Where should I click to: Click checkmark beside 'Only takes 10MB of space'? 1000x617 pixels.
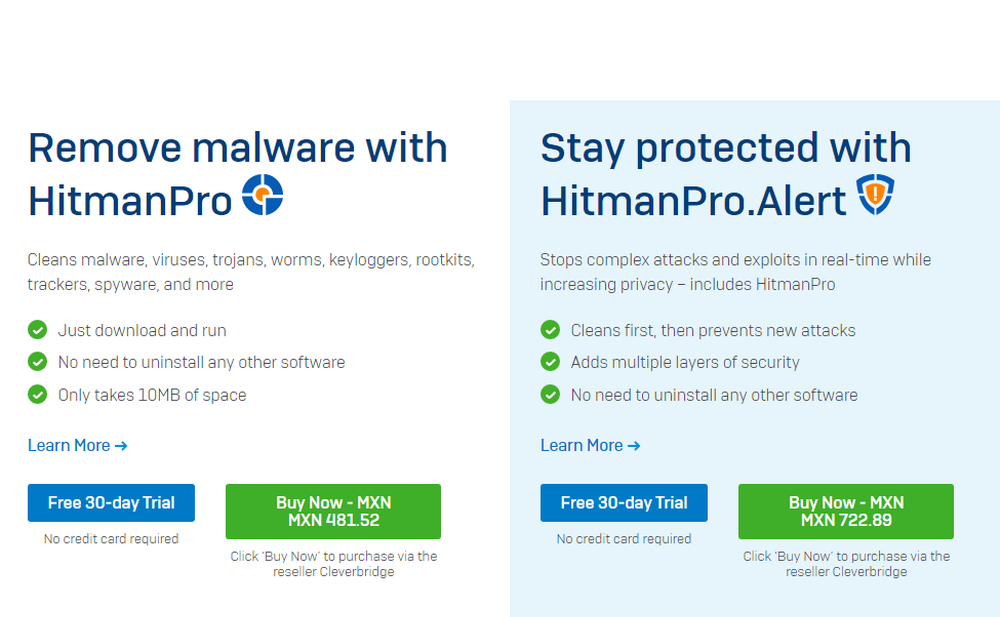pos(38,394)
